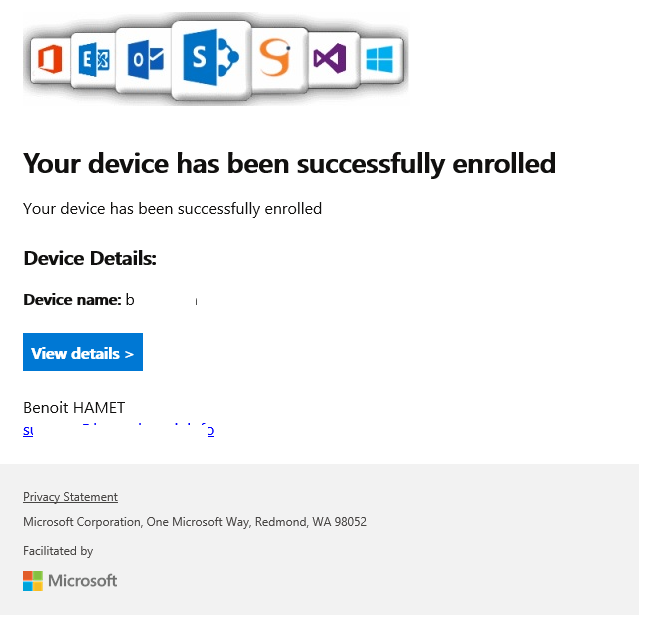Select the Device Details heading
This screenshot has height=628, width=647.
pyautogui.click(x=90, y=259)
